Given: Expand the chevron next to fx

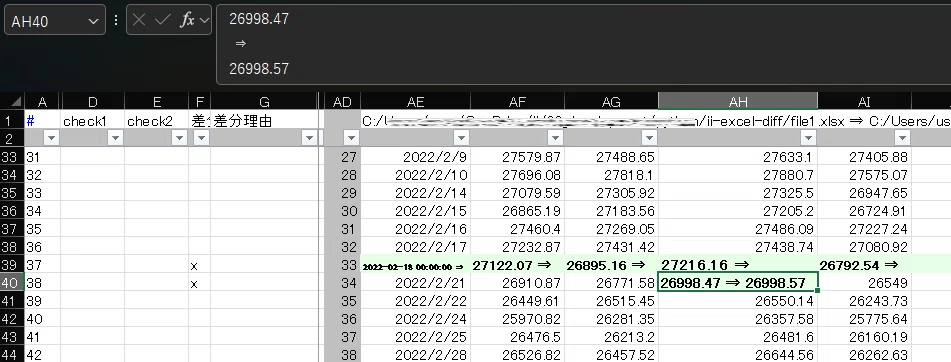Looking at the screenshot, I should coord(204,21).
